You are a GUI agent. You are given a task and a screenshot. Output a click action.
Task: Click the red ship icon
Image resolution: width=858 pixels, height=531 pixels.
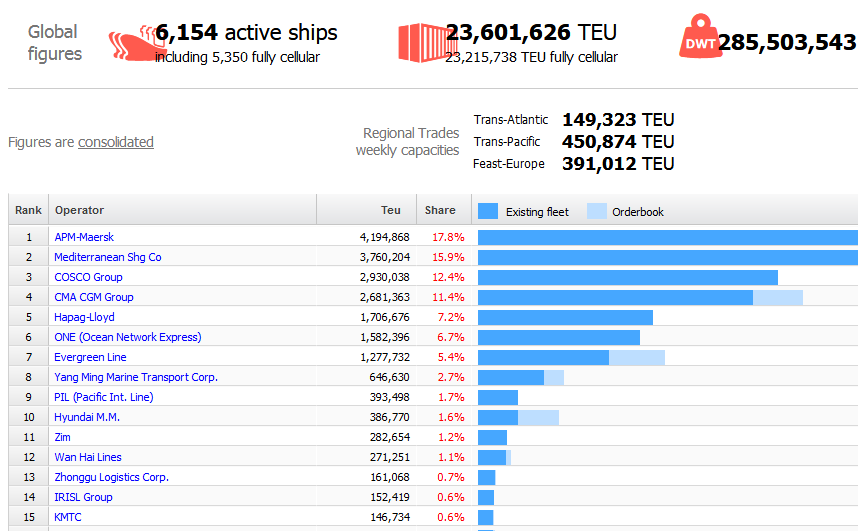(131, 43)
